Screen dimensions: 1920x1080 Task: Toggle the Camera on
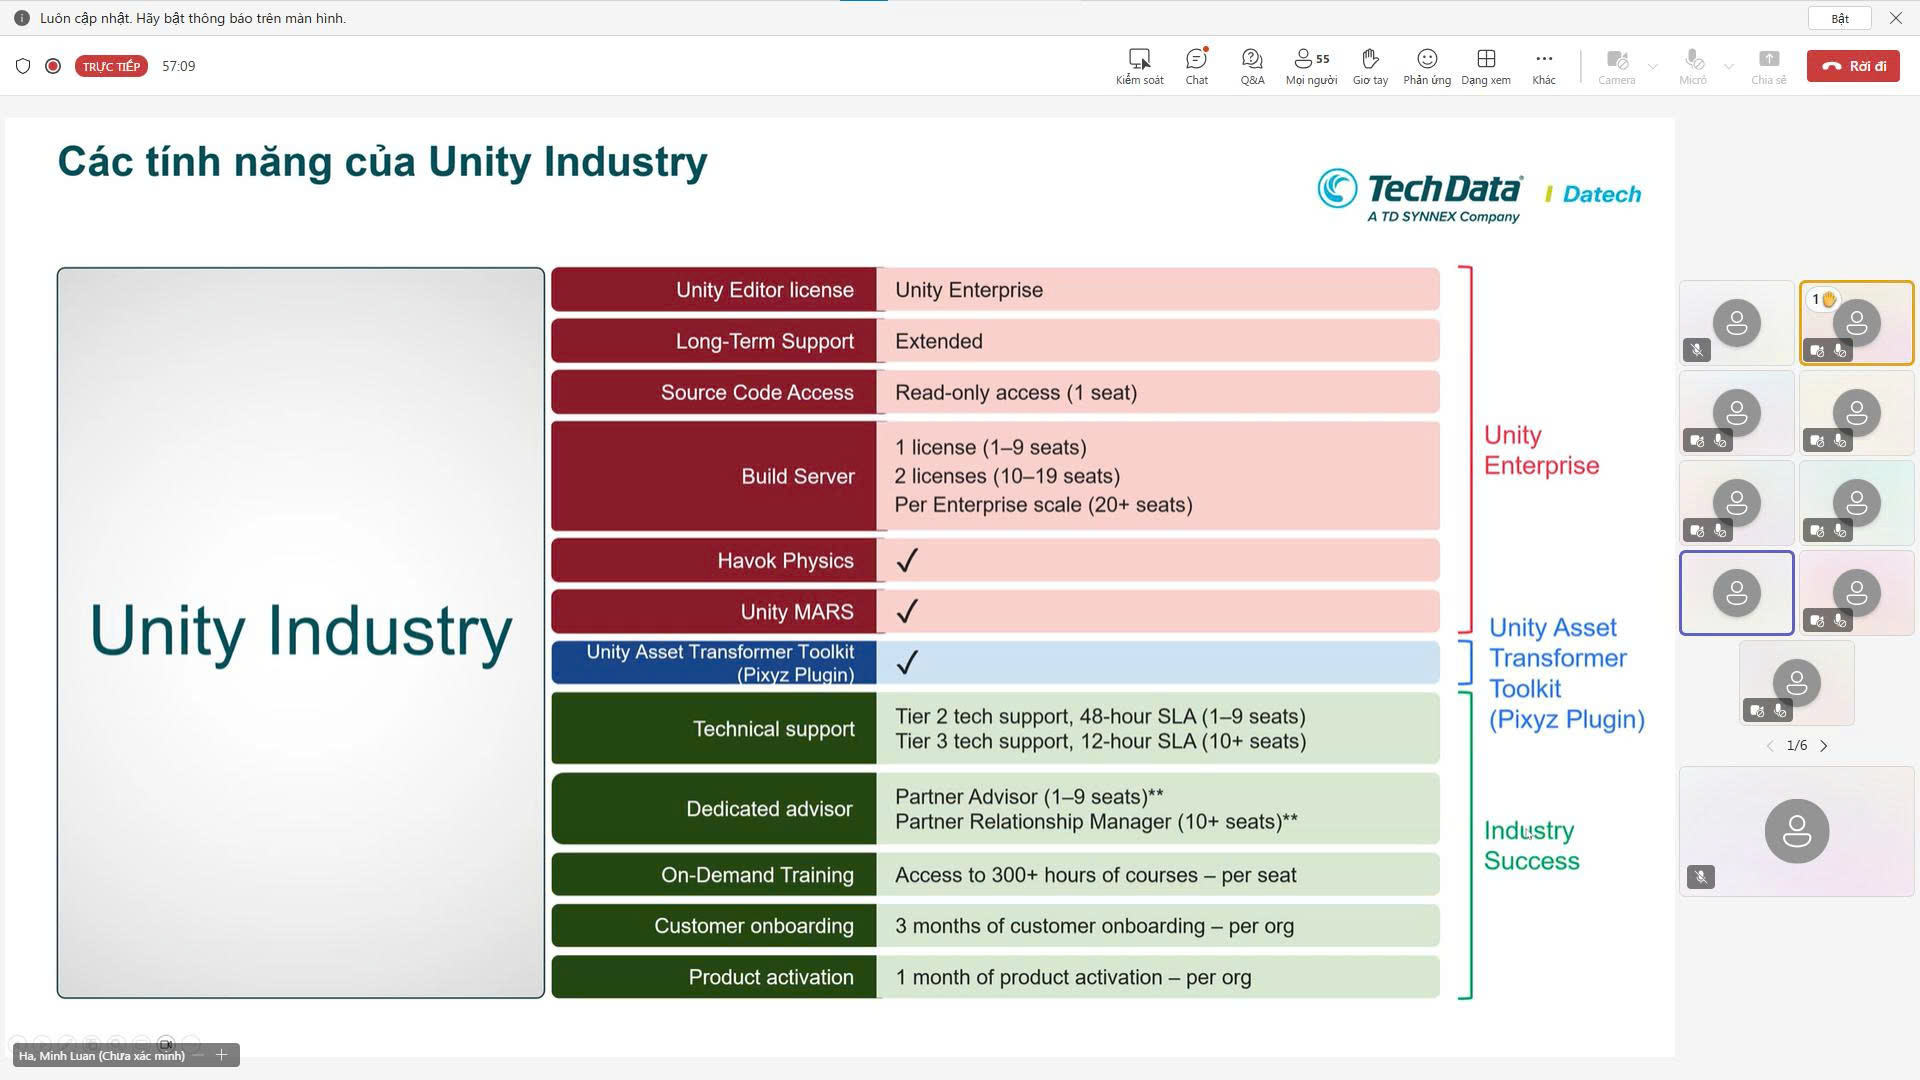tap(1616, 66)
